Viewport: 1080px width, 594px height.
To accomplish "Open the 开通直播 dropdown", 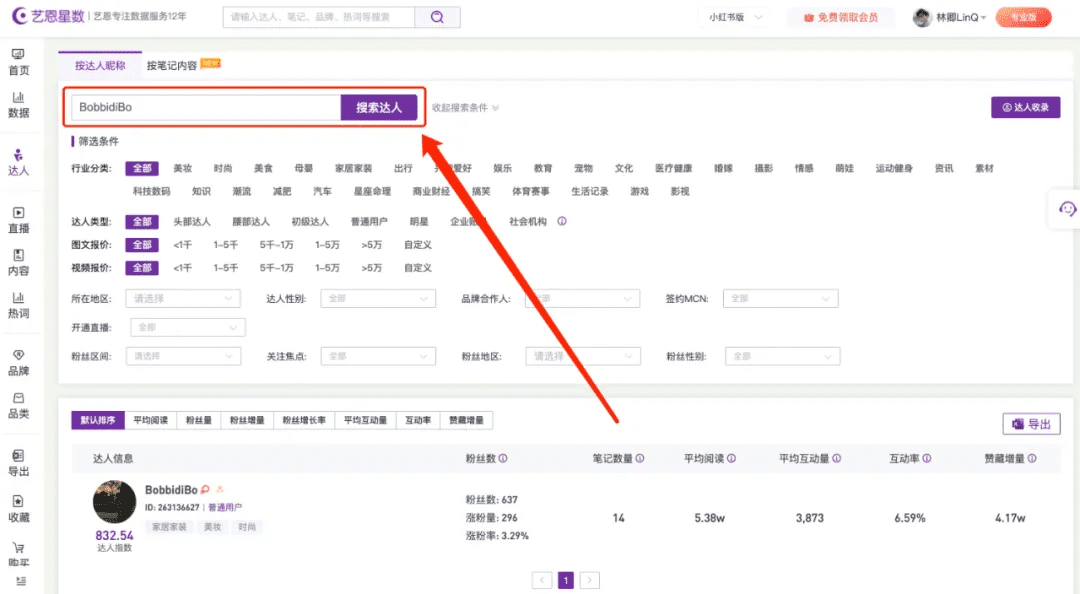I will point(187,327).
